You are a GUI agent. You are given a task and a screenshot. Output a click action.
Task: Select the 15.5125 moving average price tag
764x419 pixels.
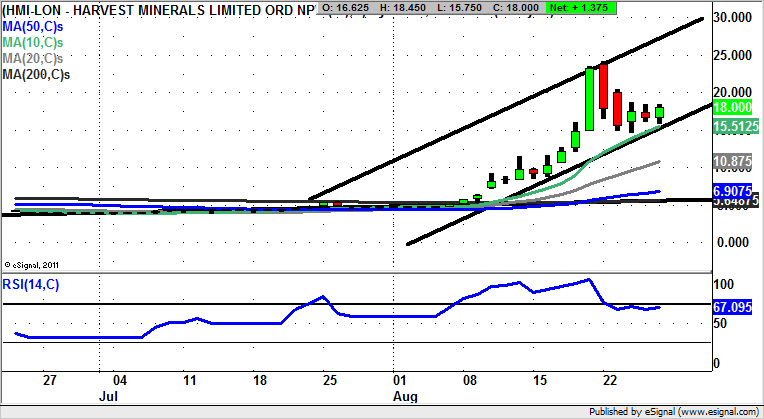[735, 127]
